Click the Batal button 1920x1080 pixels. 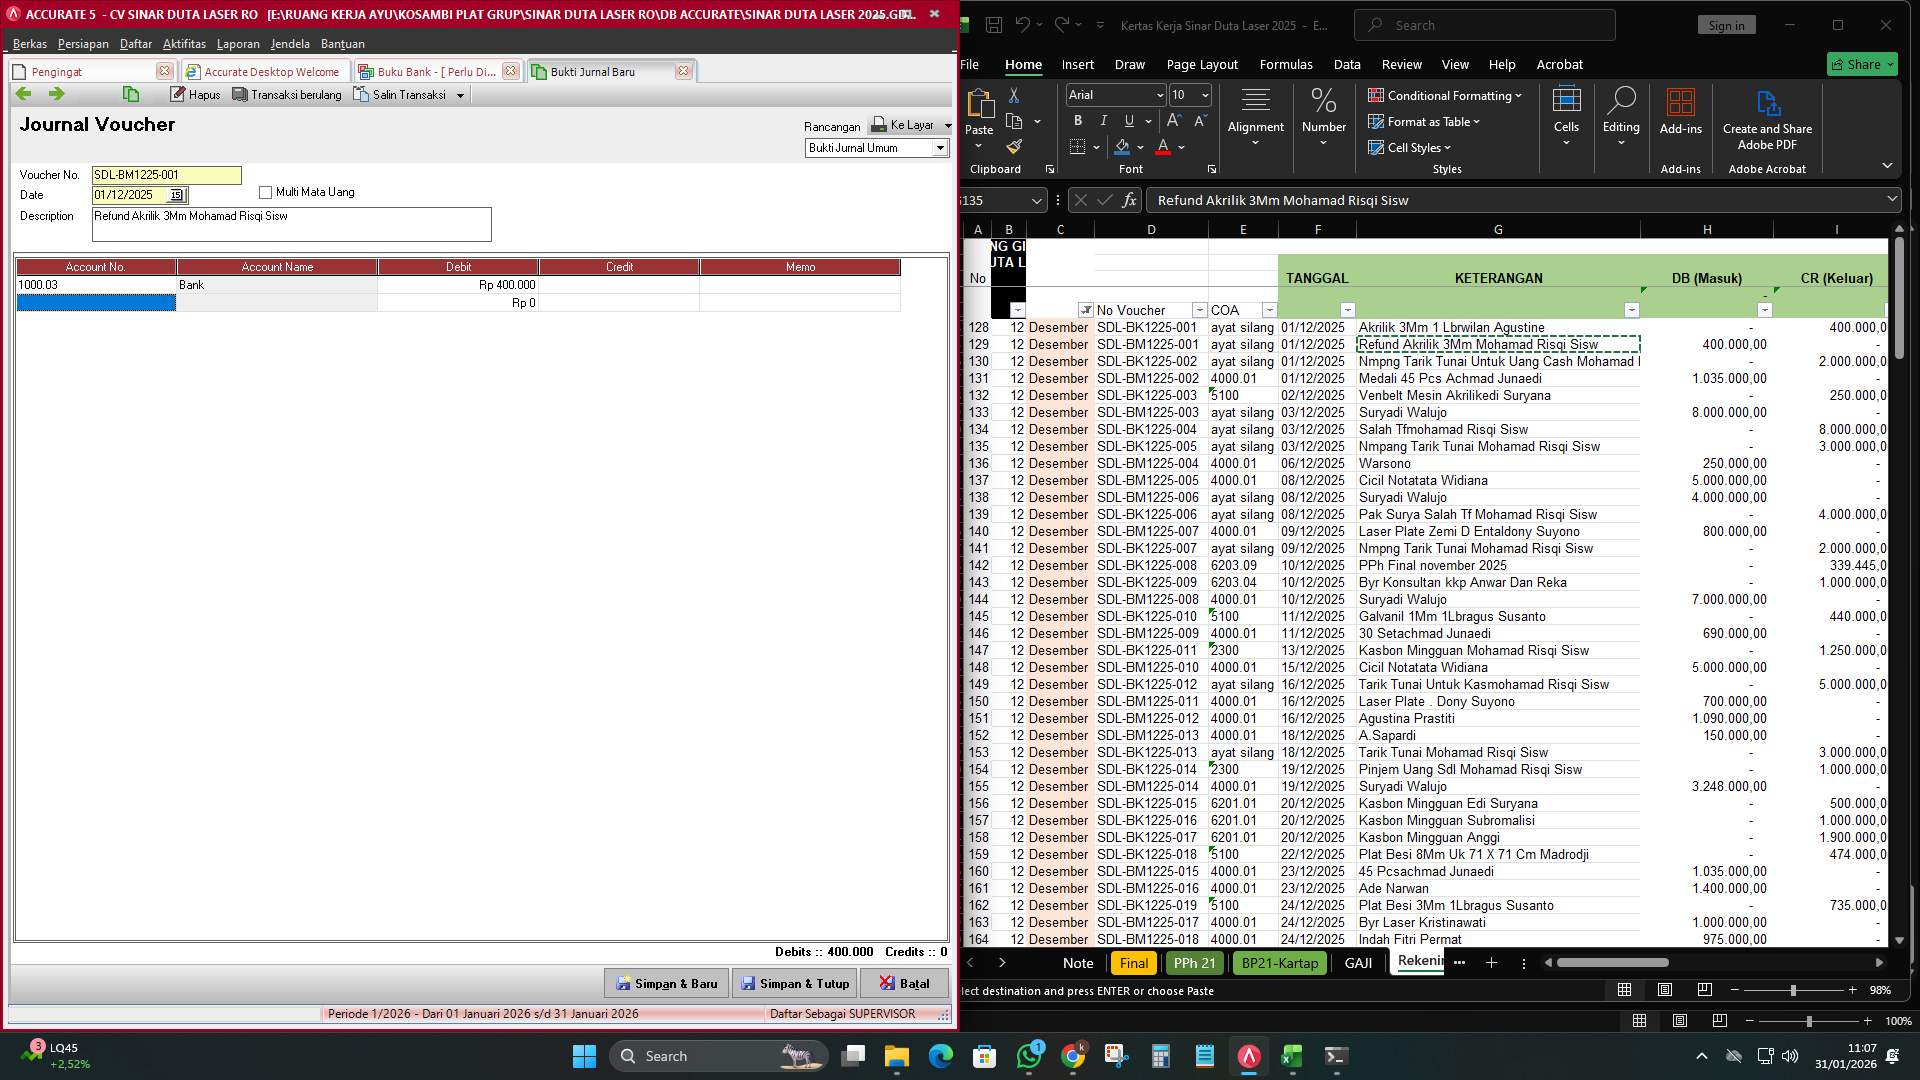coord(905,983)
